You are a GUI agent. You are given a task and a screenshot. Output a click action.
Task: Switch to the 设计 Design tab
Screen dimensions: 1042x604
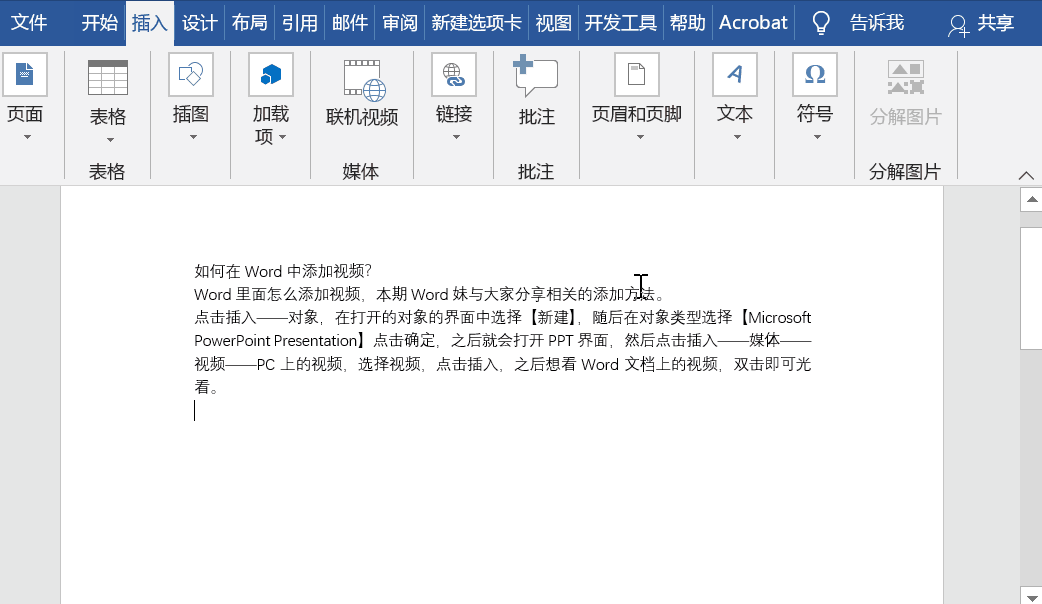click(x=199, y=23)
